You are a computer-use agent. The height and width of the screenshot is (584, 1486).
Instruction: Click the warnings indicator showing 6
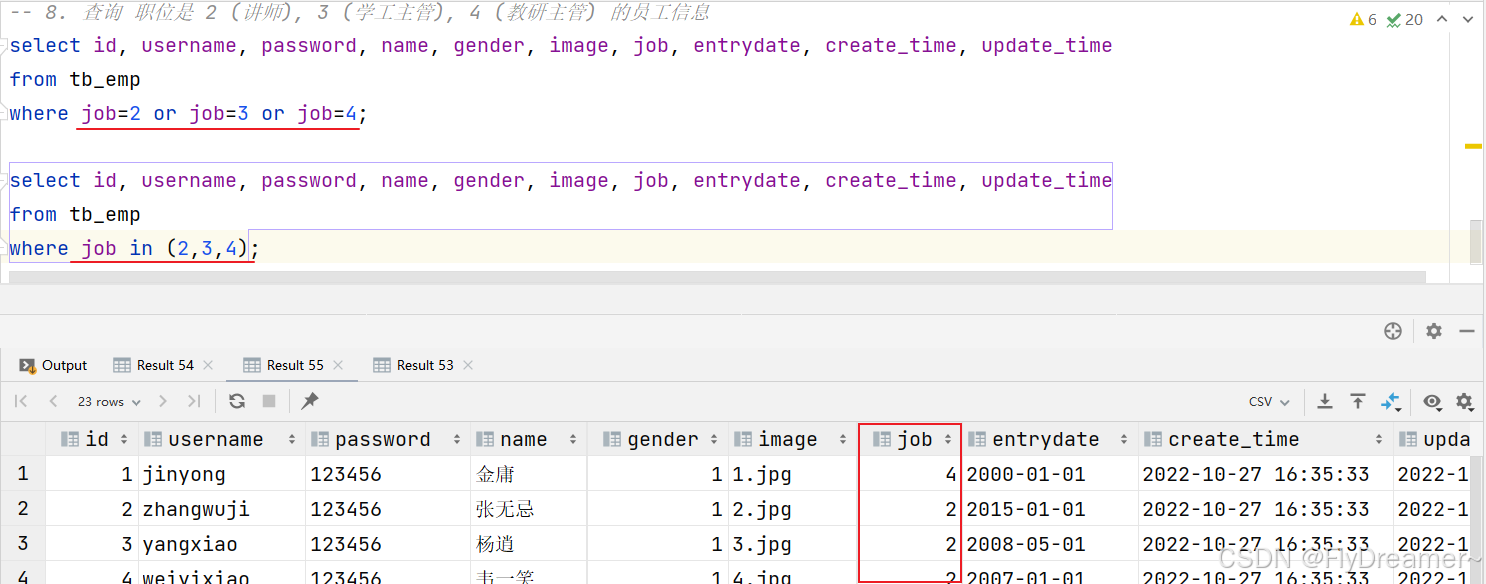(x=1363, y=19)
